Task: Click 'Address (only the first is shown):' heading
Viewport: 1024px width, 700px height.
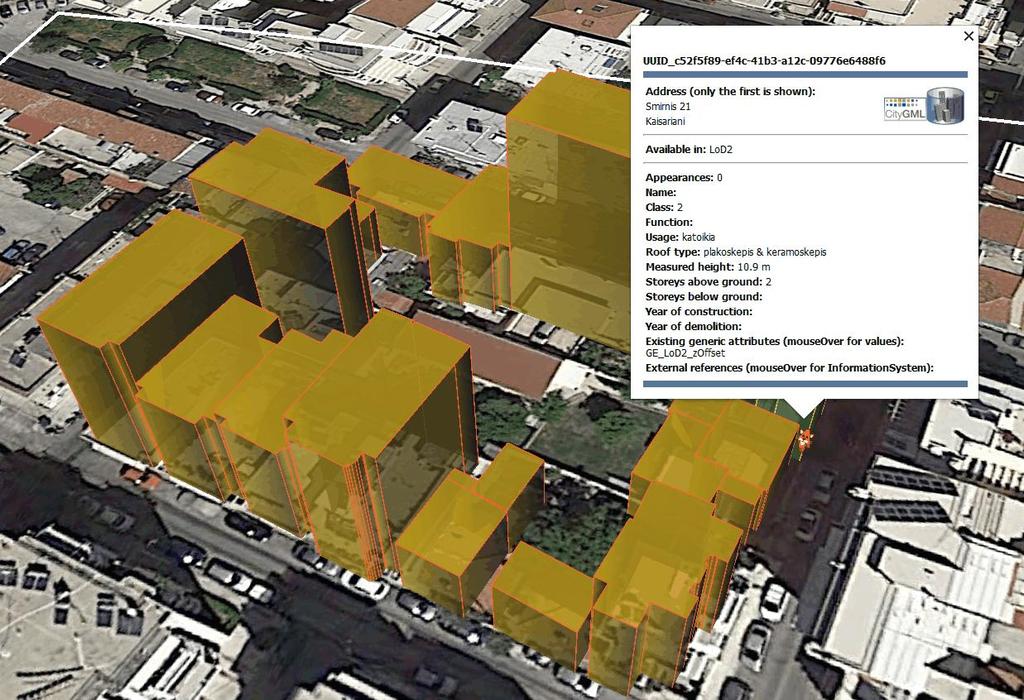Action: 730,91
